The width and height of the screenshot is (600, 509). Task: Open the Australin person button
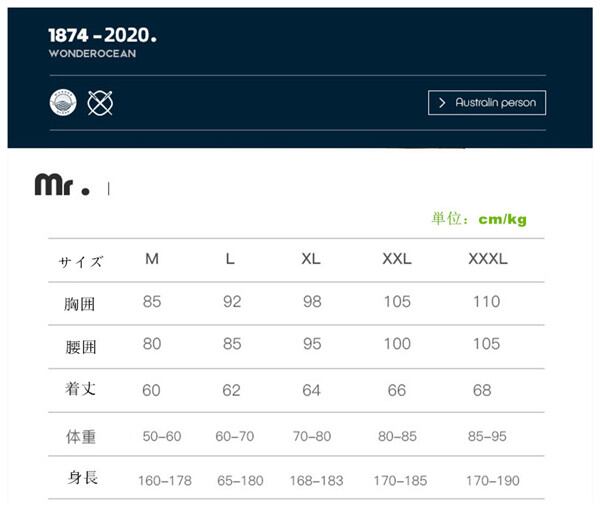coord(487,103)
